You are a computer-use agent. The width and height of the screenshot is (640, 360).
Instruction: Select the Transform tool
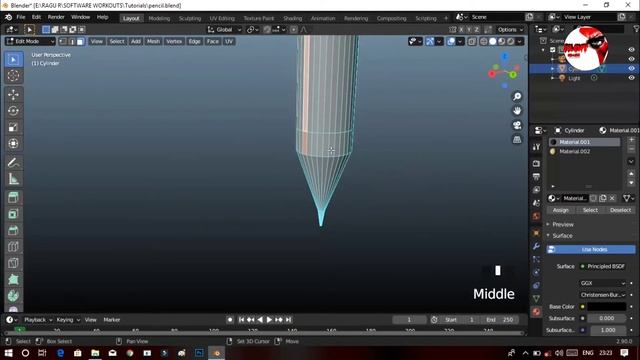13,144
